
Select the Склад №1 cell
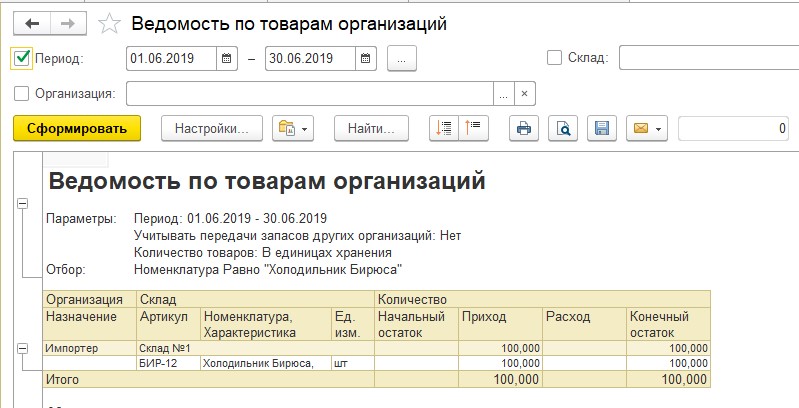[255, 348]
